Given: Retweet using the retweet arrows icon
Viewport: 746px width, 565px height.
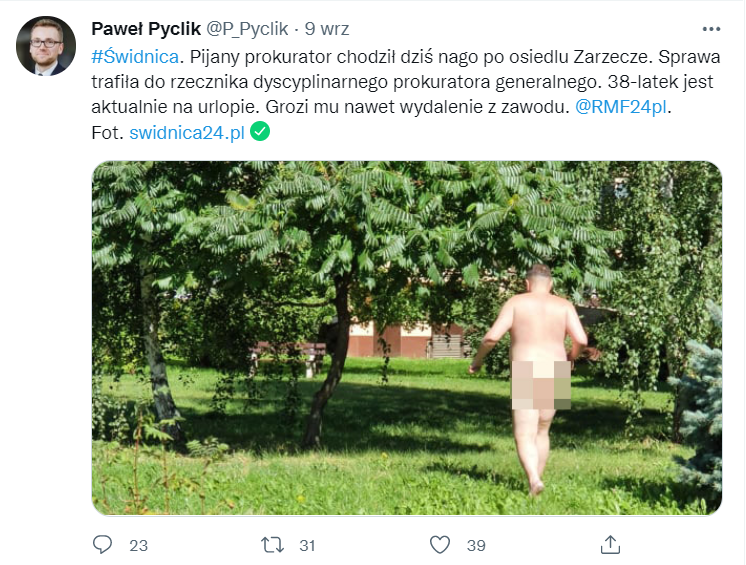Looking at the screenshot, I should 272,545.
